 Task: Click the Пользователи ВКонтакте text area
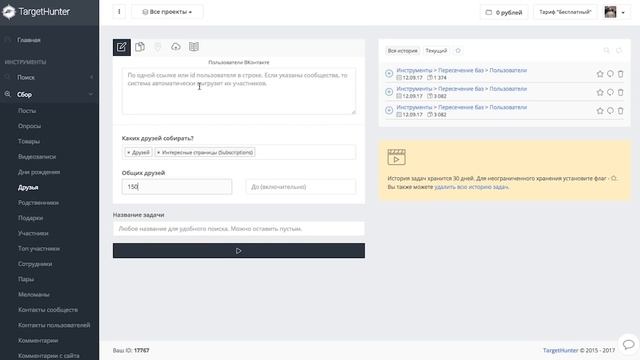point(239,91)
